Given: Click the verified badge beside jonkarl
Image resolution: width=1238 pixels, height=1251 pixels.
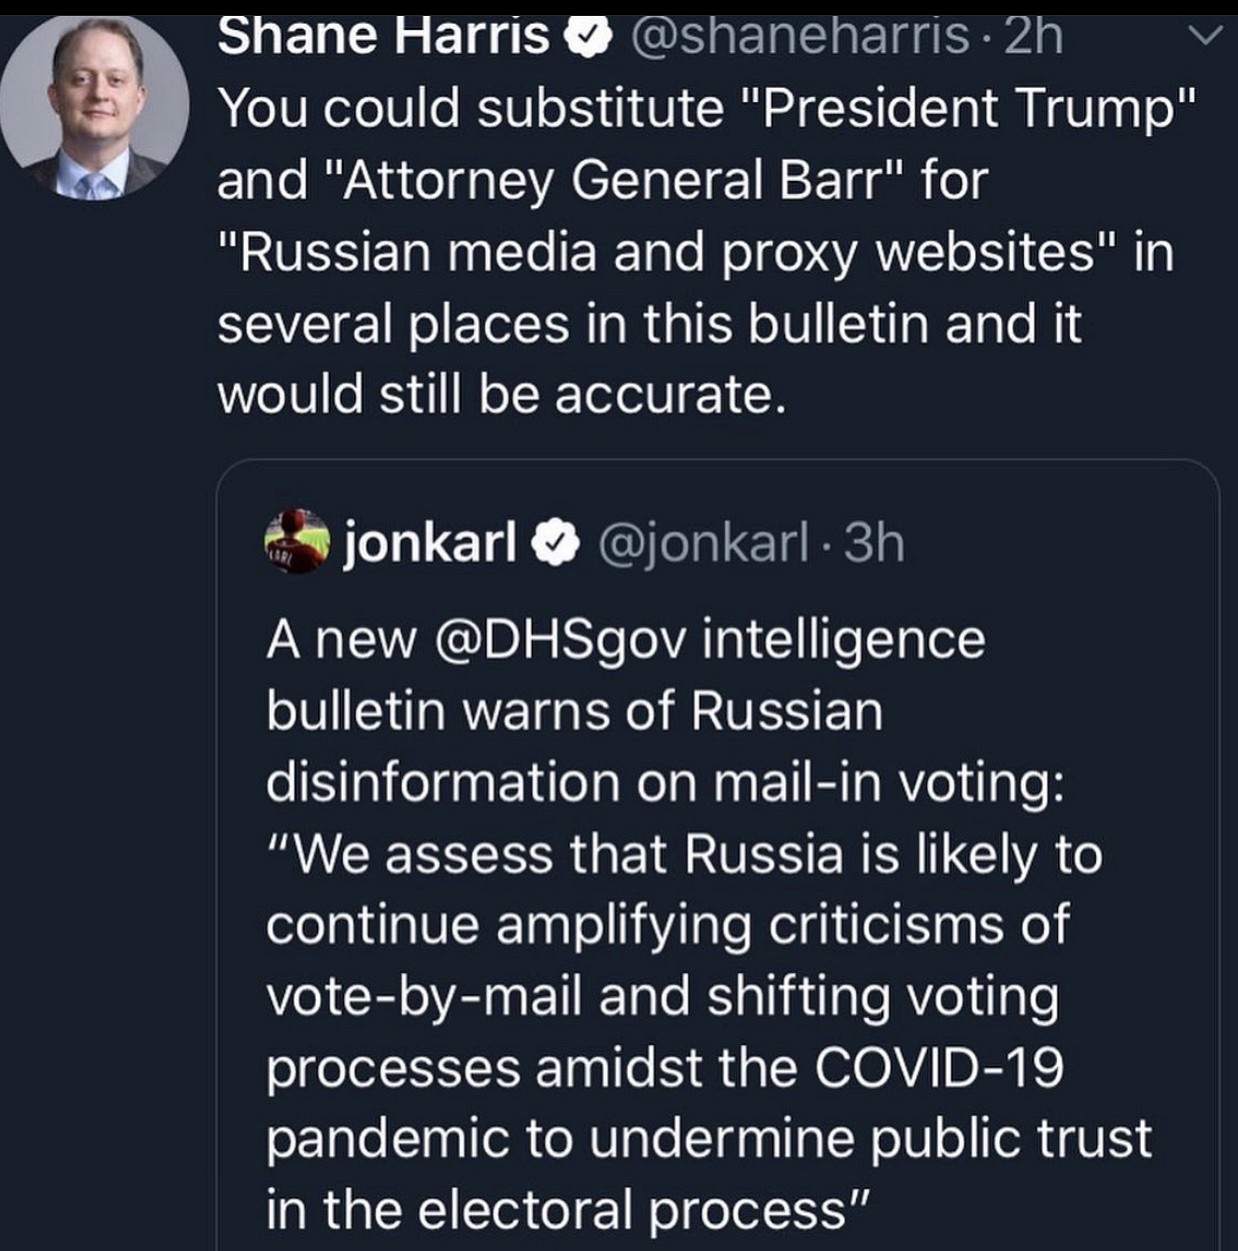Looking at the screenshot, I should tap(559, 543).
